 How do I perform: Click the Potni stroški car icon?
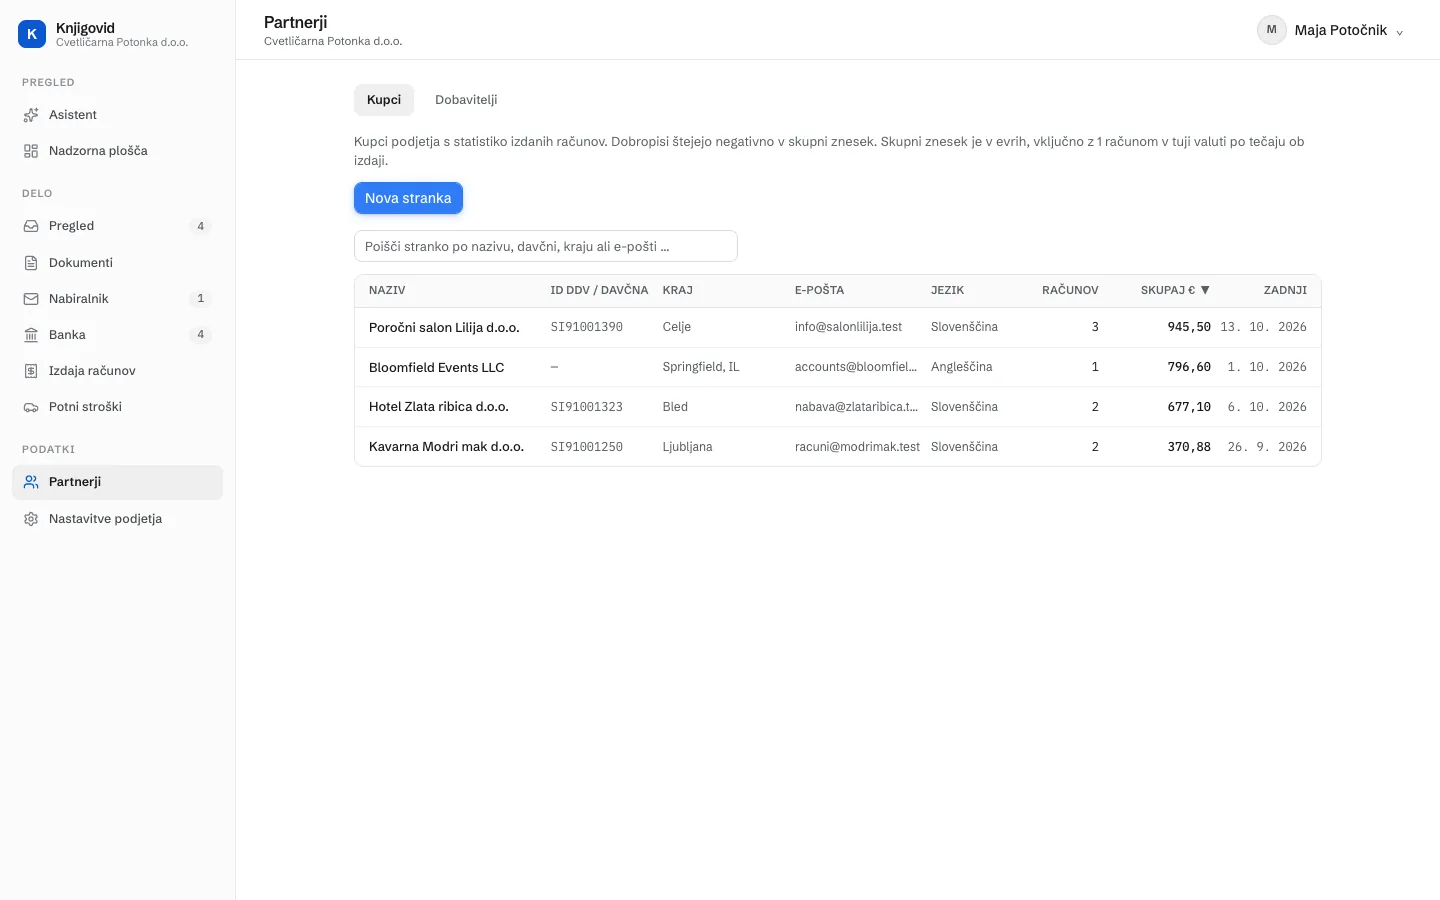31,407
